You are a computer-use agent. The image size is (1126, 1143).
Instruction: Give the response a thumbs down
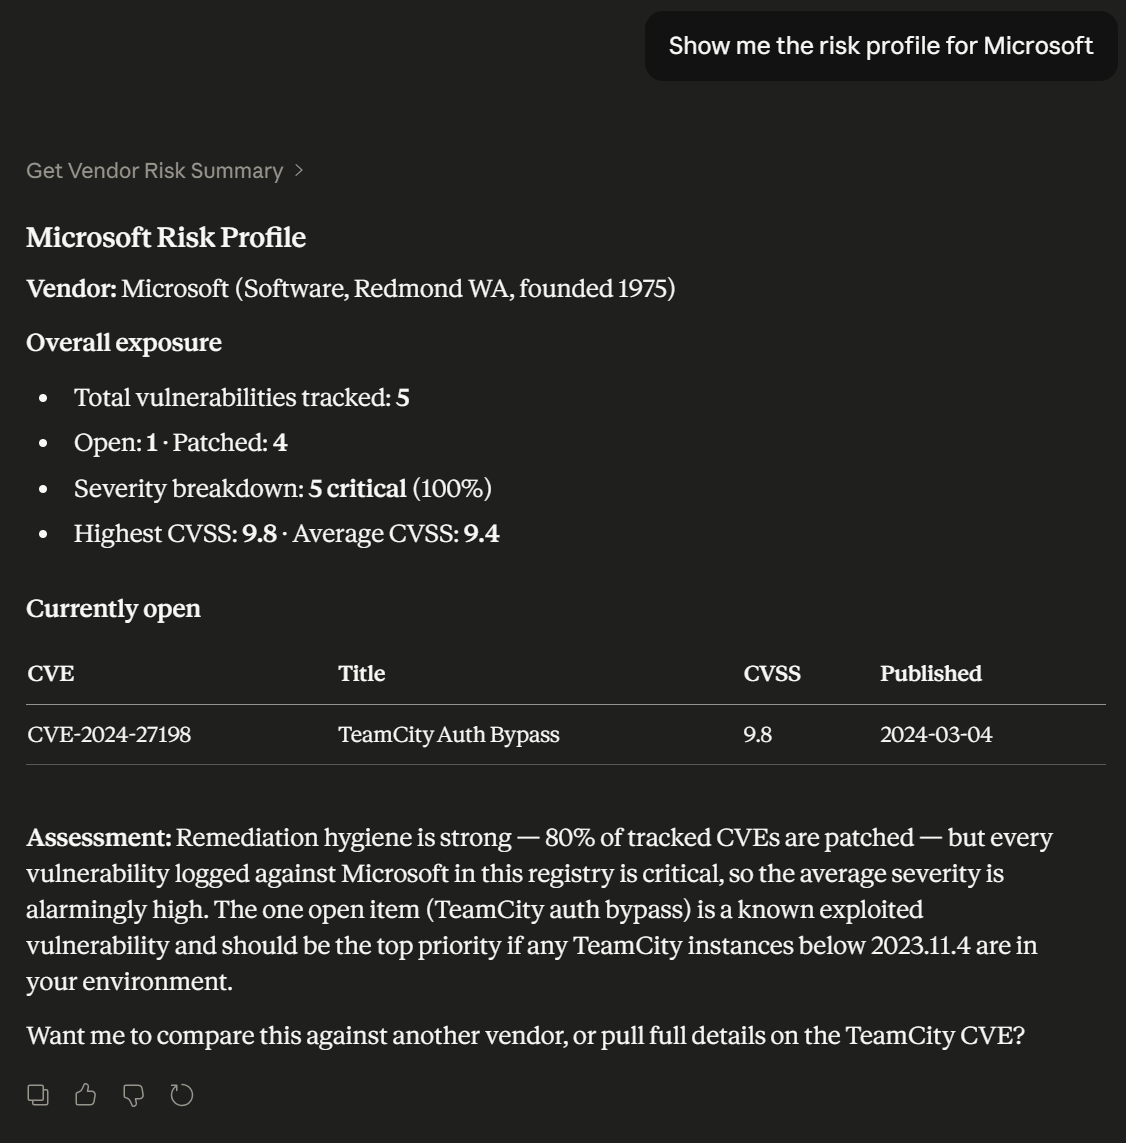(133, 1094)
